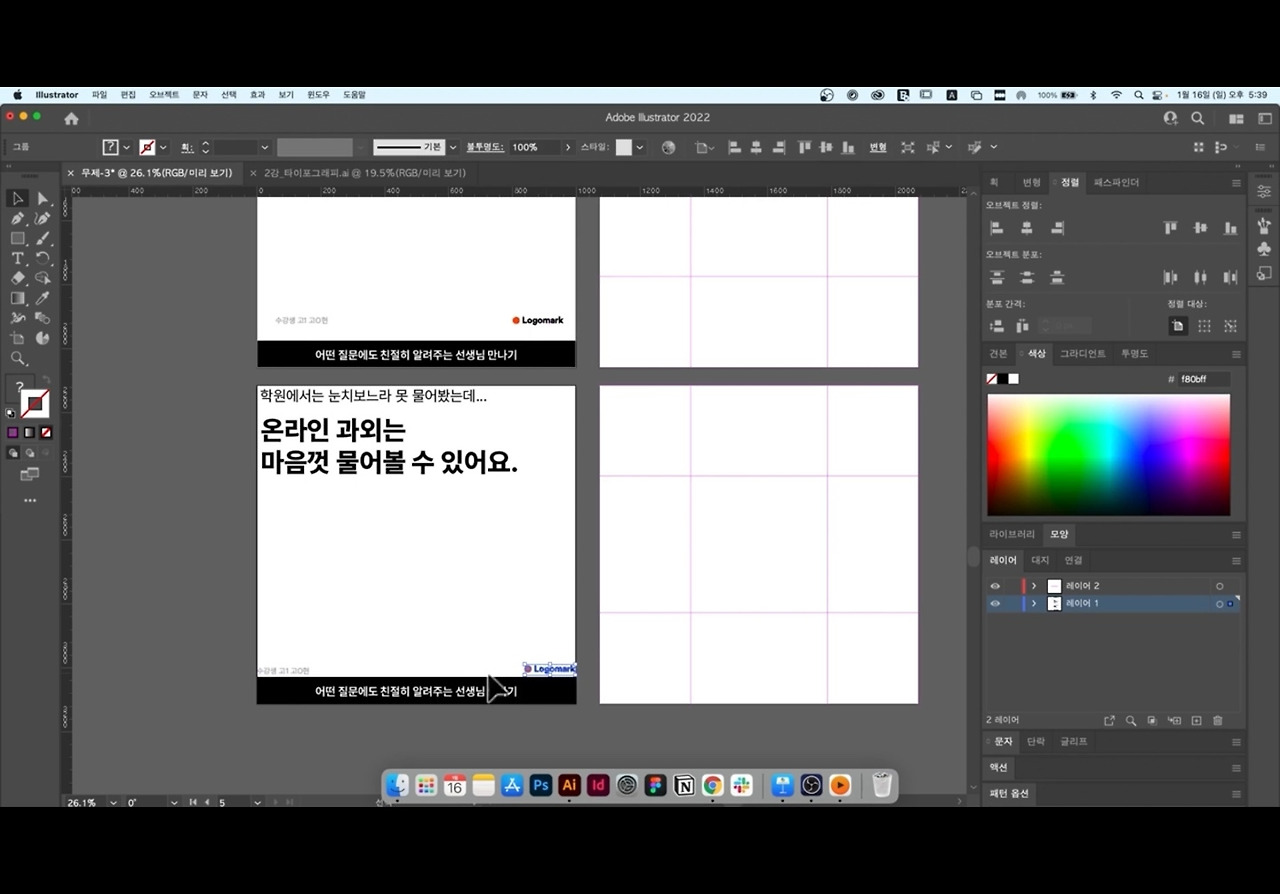Switch to the 단락 panel tab
1280x894 pixels.
click(1036, 742)
